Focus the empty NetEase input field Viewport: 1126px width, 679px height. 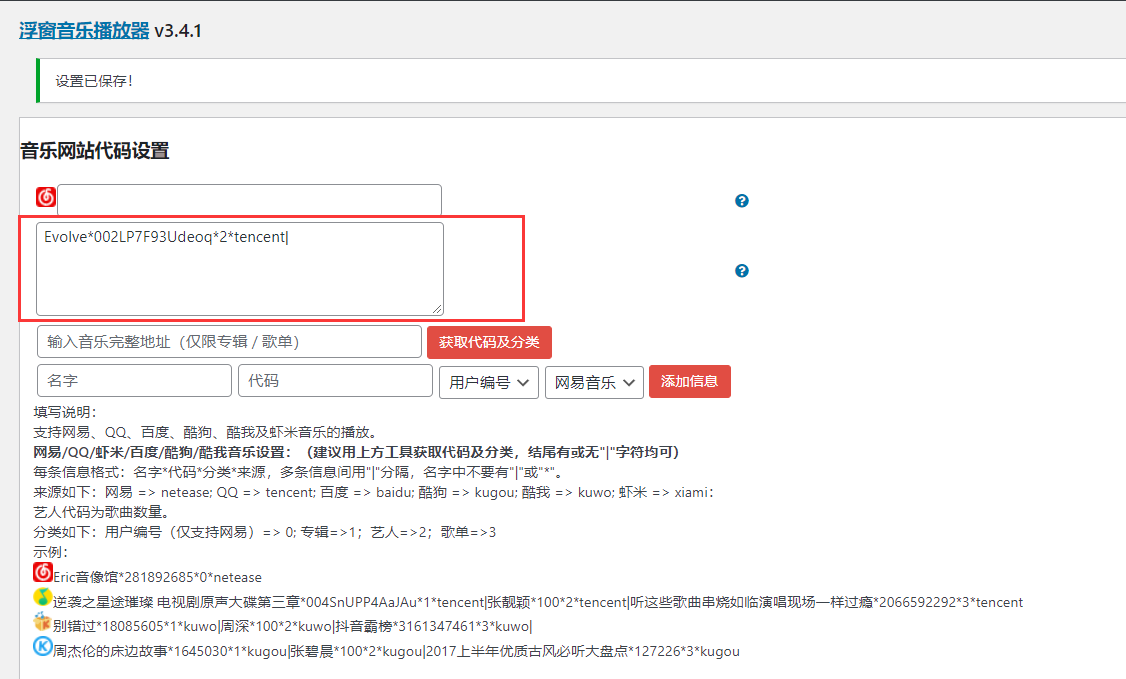[x=249, y=200]
